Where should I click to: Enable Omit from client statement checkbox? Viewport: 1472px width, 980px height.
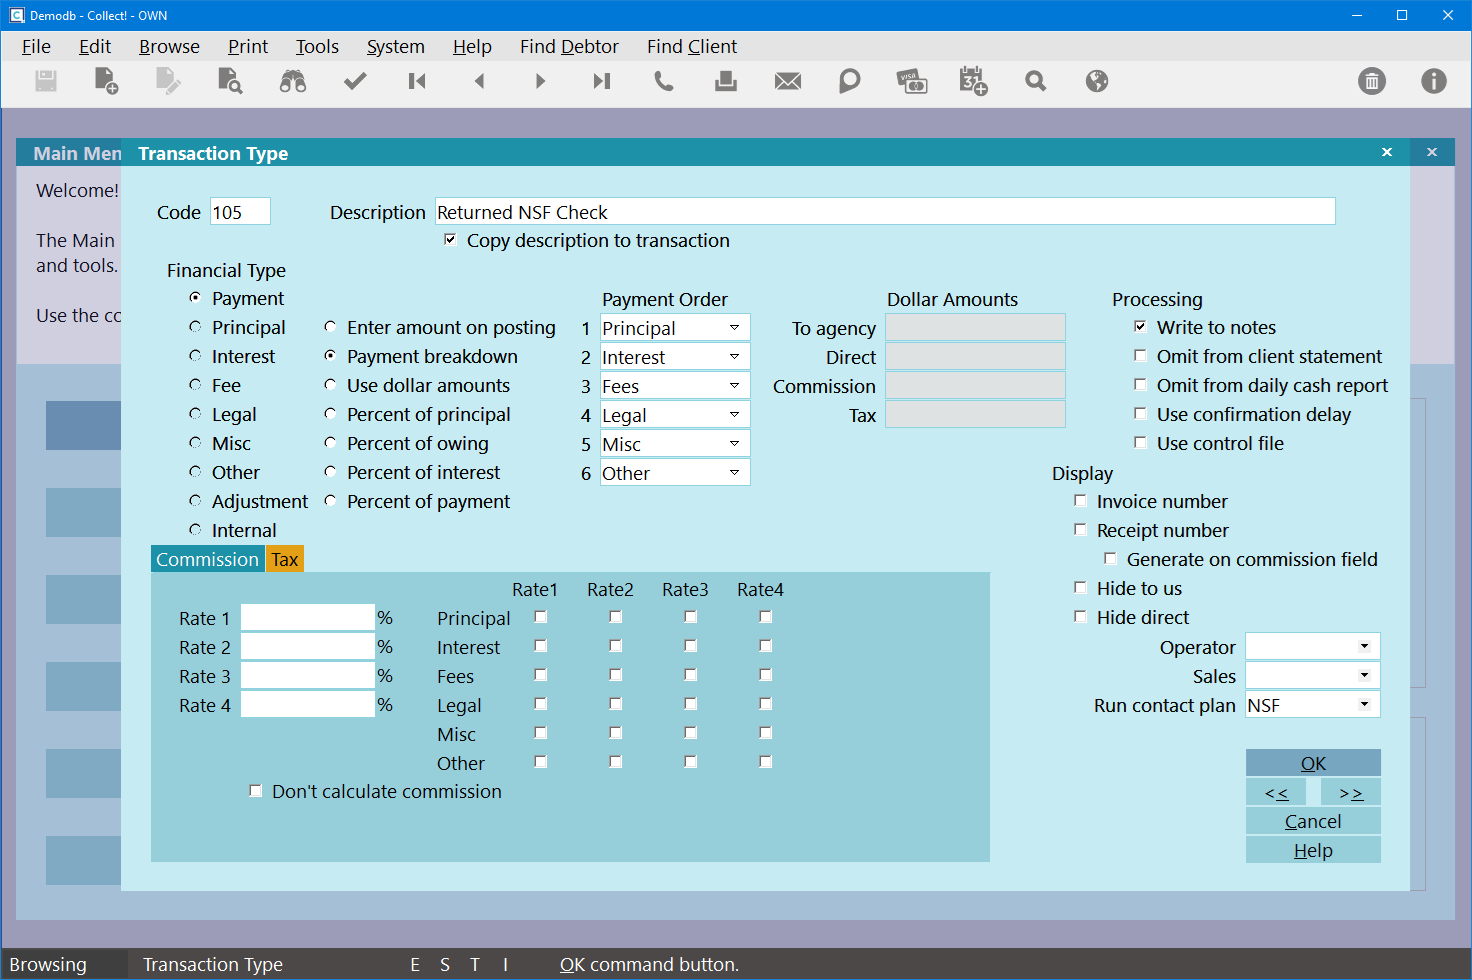pyautogui.click(x=1140, y=356)
